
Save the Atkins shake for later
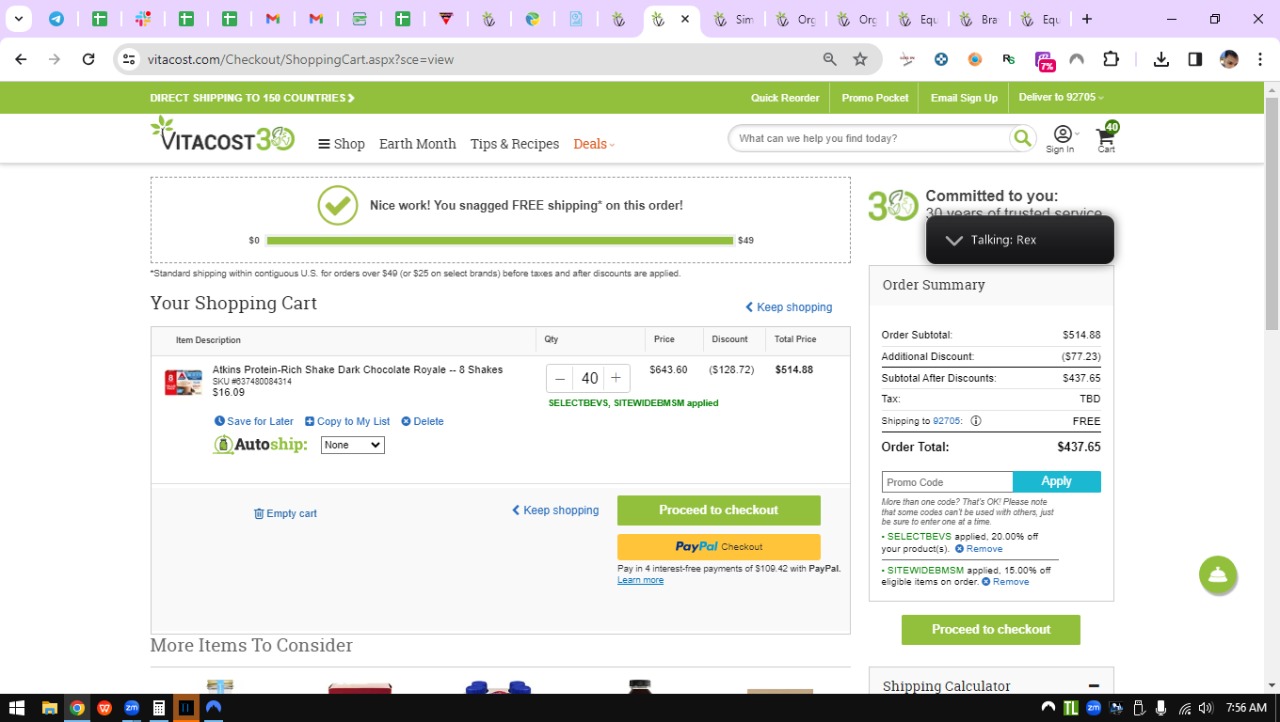point(254,421)
